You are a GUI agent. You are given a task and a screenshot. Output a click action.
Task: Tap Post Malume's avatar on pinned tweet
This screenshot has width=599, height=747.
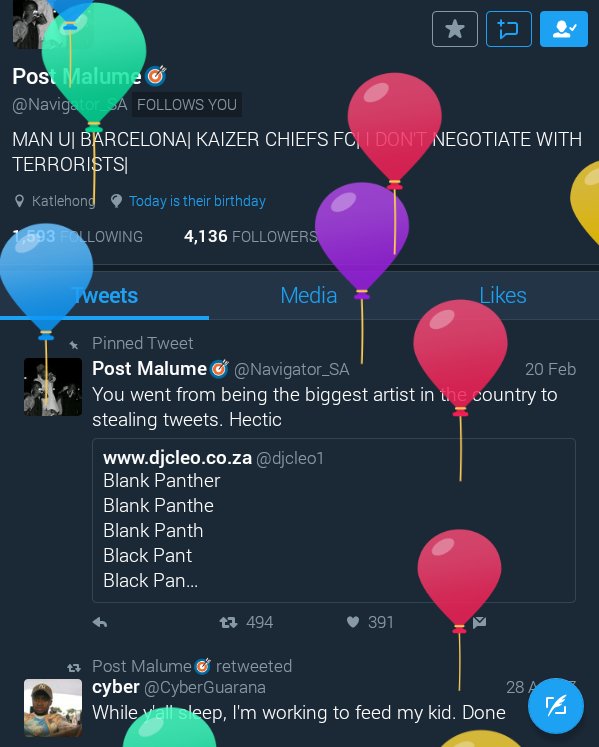click(x=53, y=387)
